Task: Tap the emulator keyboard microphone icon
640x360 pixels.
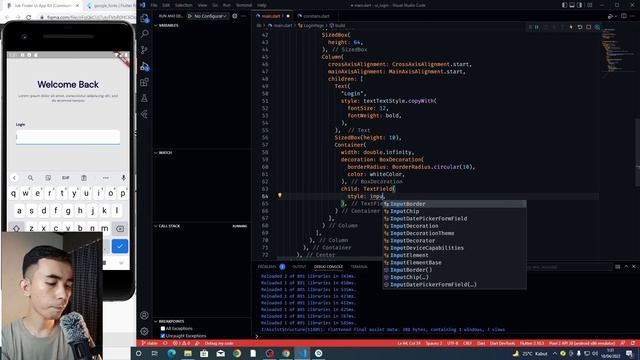Action: [x=123, y=178]
